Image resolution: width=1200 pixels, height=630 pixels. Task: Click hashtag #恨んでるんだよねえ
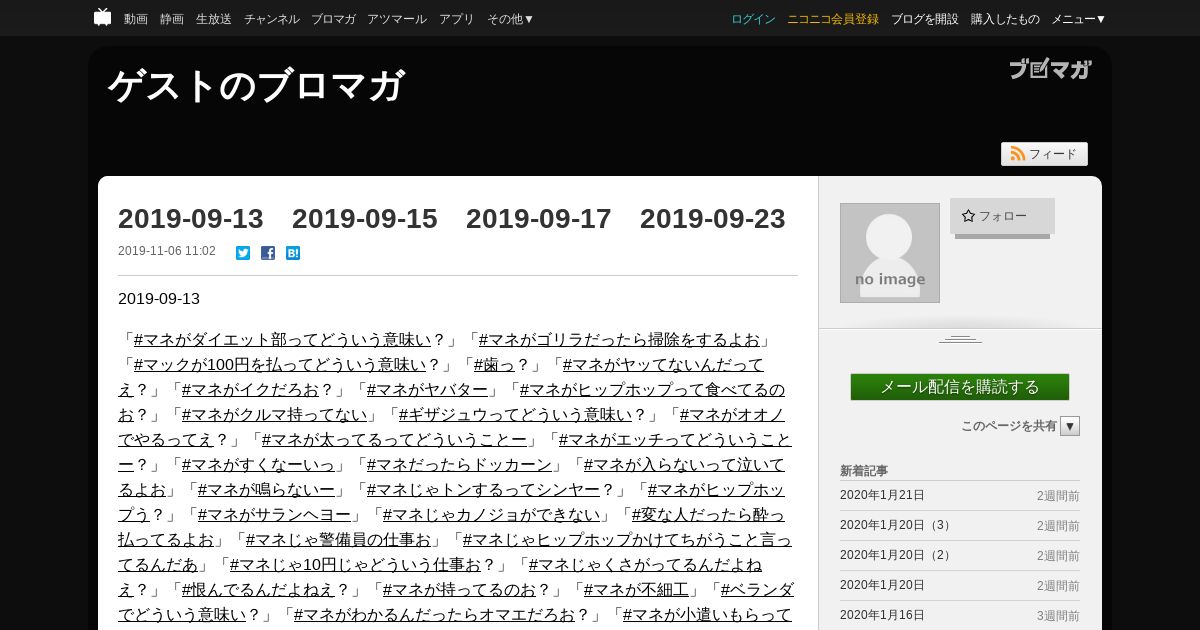(258, 590)
